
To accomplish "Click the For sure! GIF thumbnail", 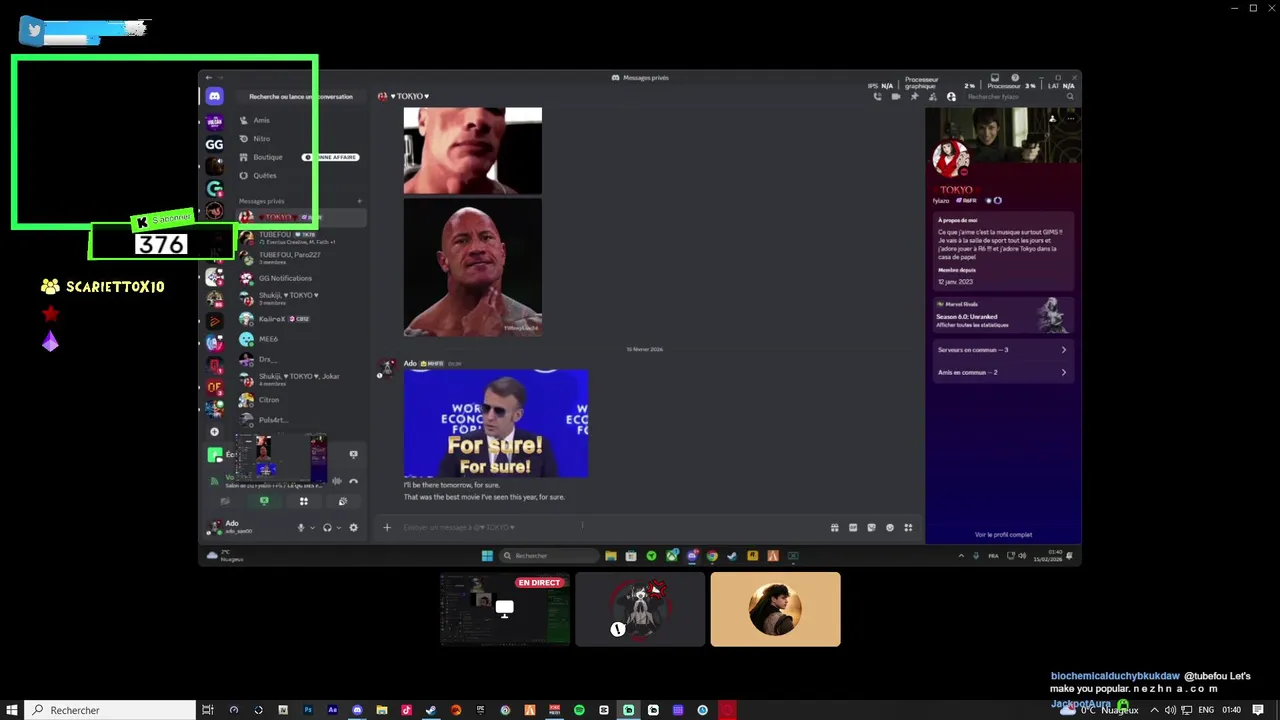I will (496, 423).
